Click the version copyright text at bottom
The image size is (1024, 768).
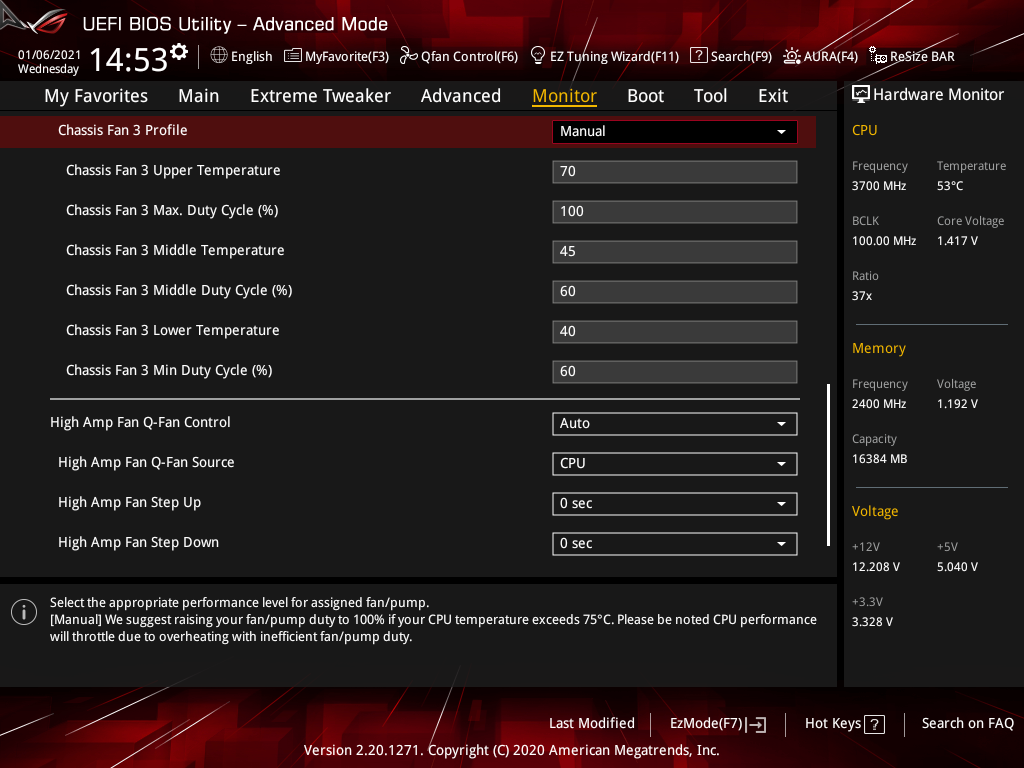[x=511, y=750]
